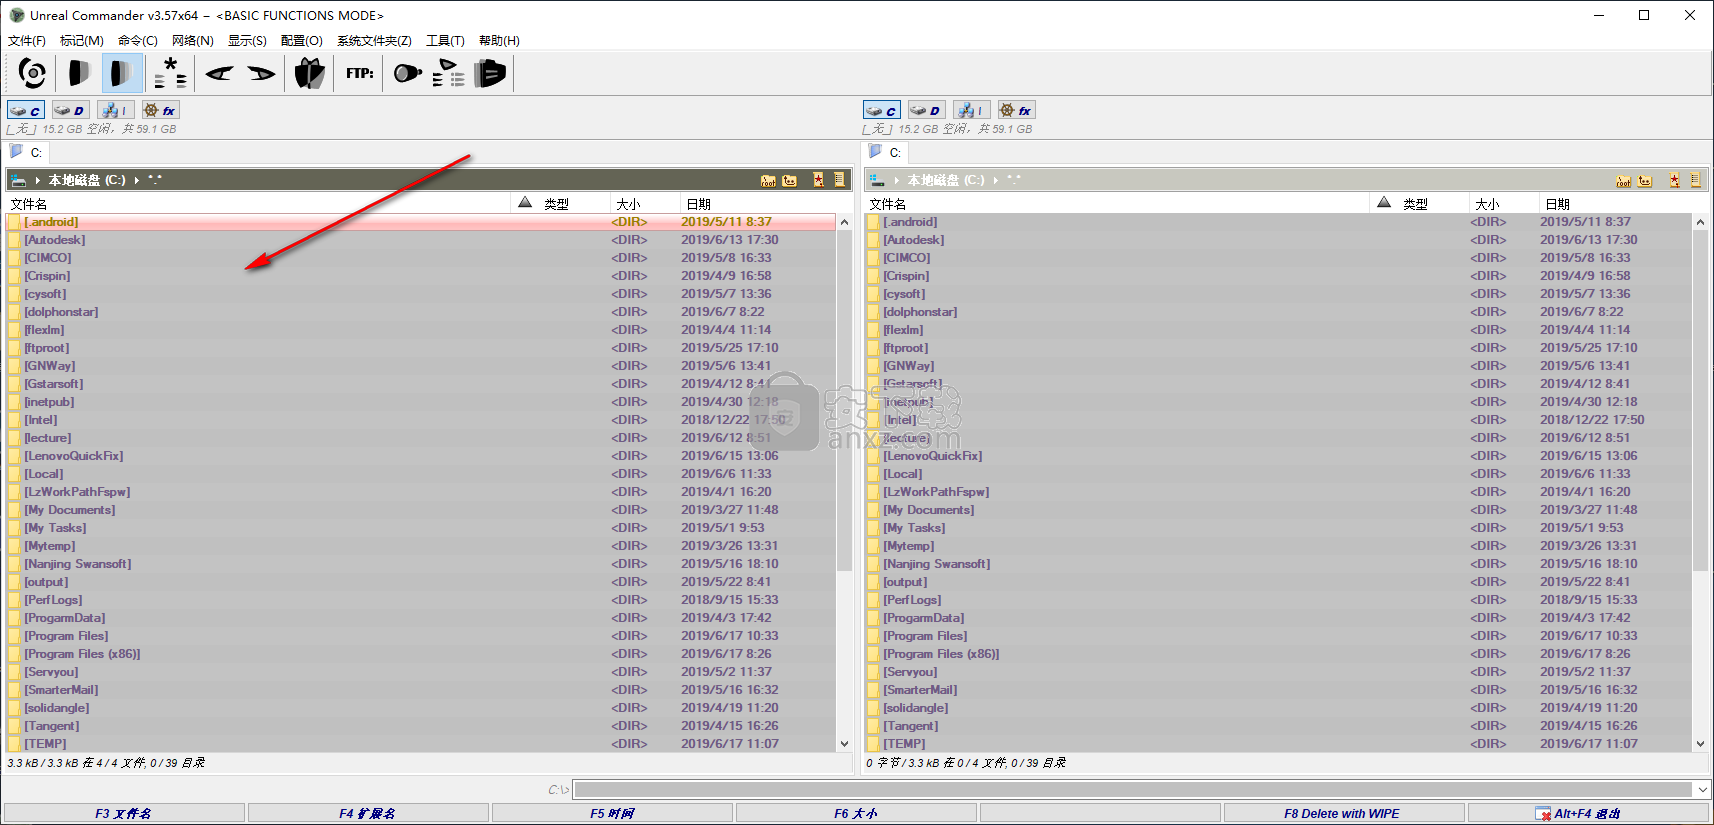The image size is (1714, 825).
Task: Click F5 时间 button
Action: [x=612, y=813]
